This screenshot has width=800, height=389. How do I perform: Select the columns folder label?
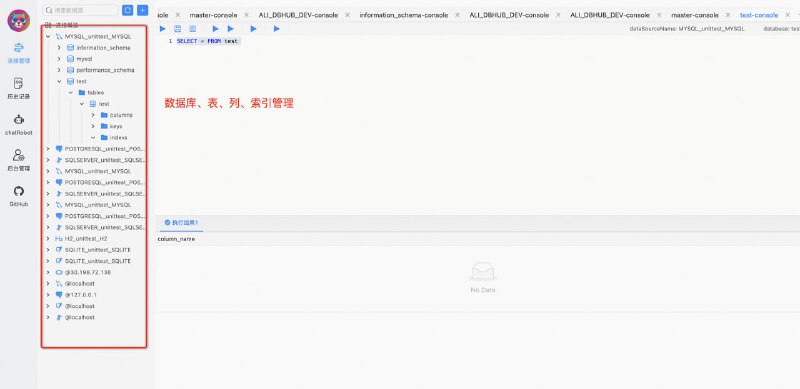coord(121,115)
